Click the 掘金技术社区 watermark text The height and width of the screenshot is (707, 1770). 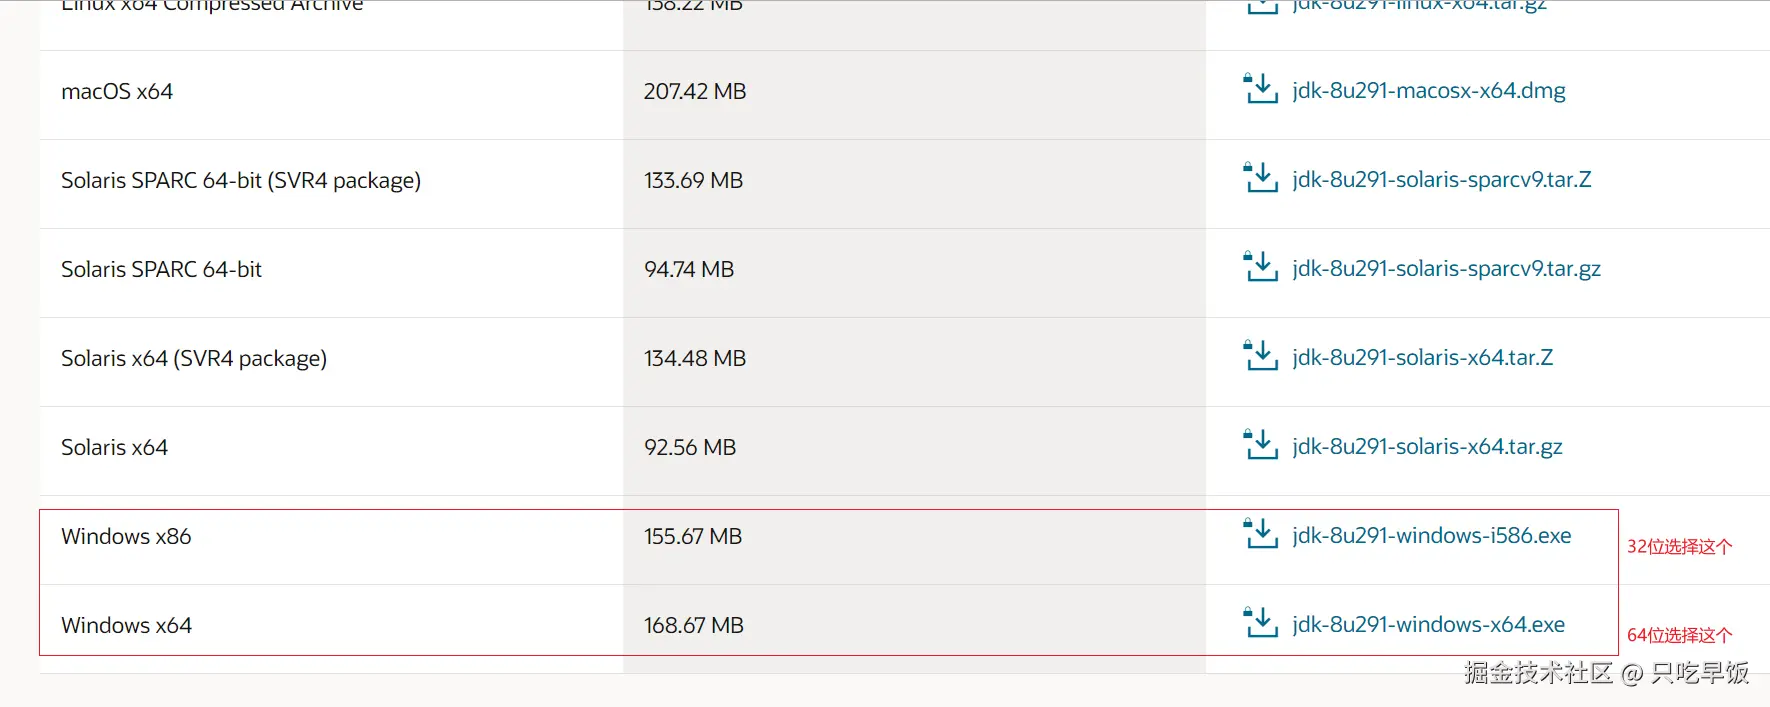(x=1538, y=673)
